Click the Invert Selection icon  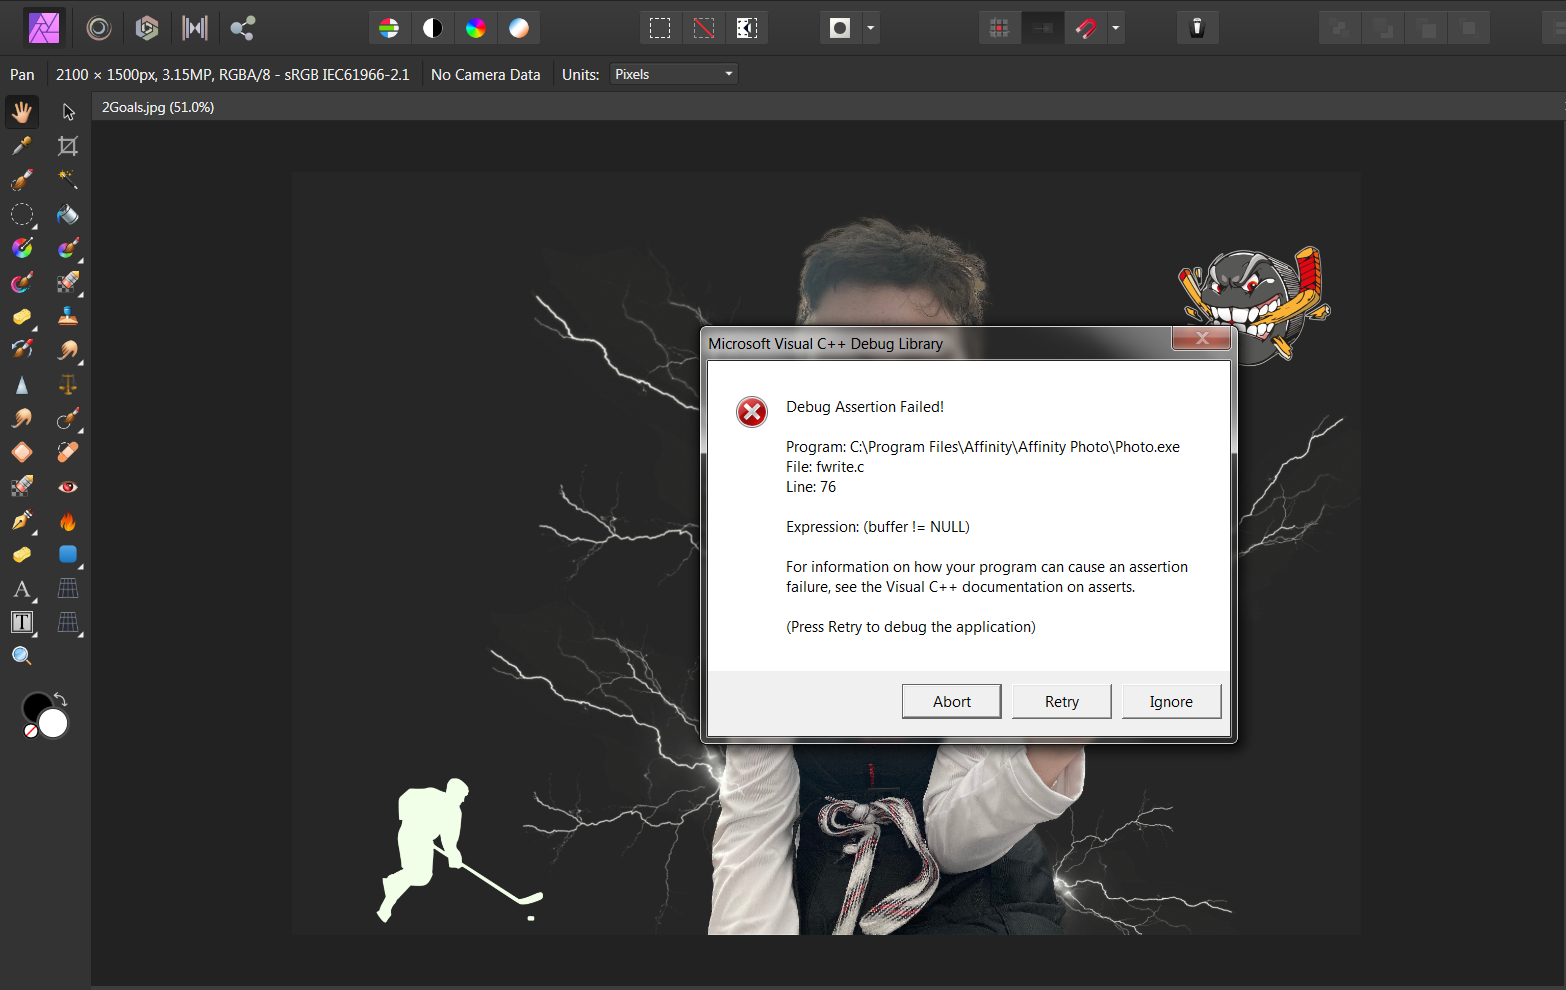(747, 28)
